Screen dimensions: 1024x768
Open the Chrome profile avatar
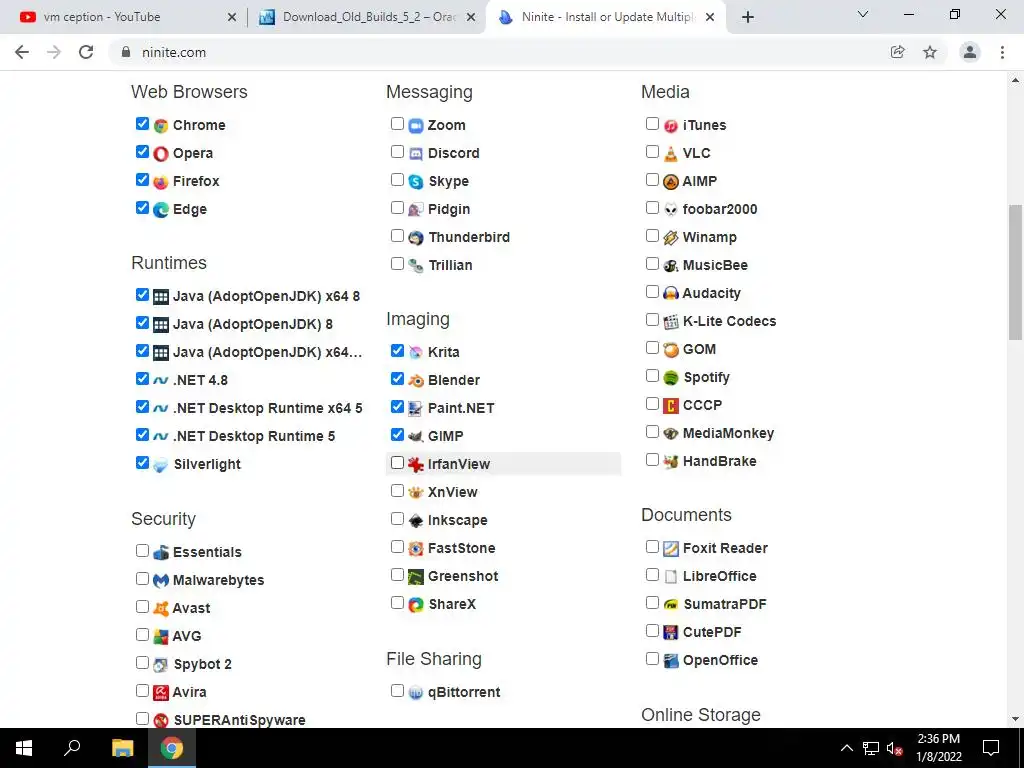(x=970, y=52)
